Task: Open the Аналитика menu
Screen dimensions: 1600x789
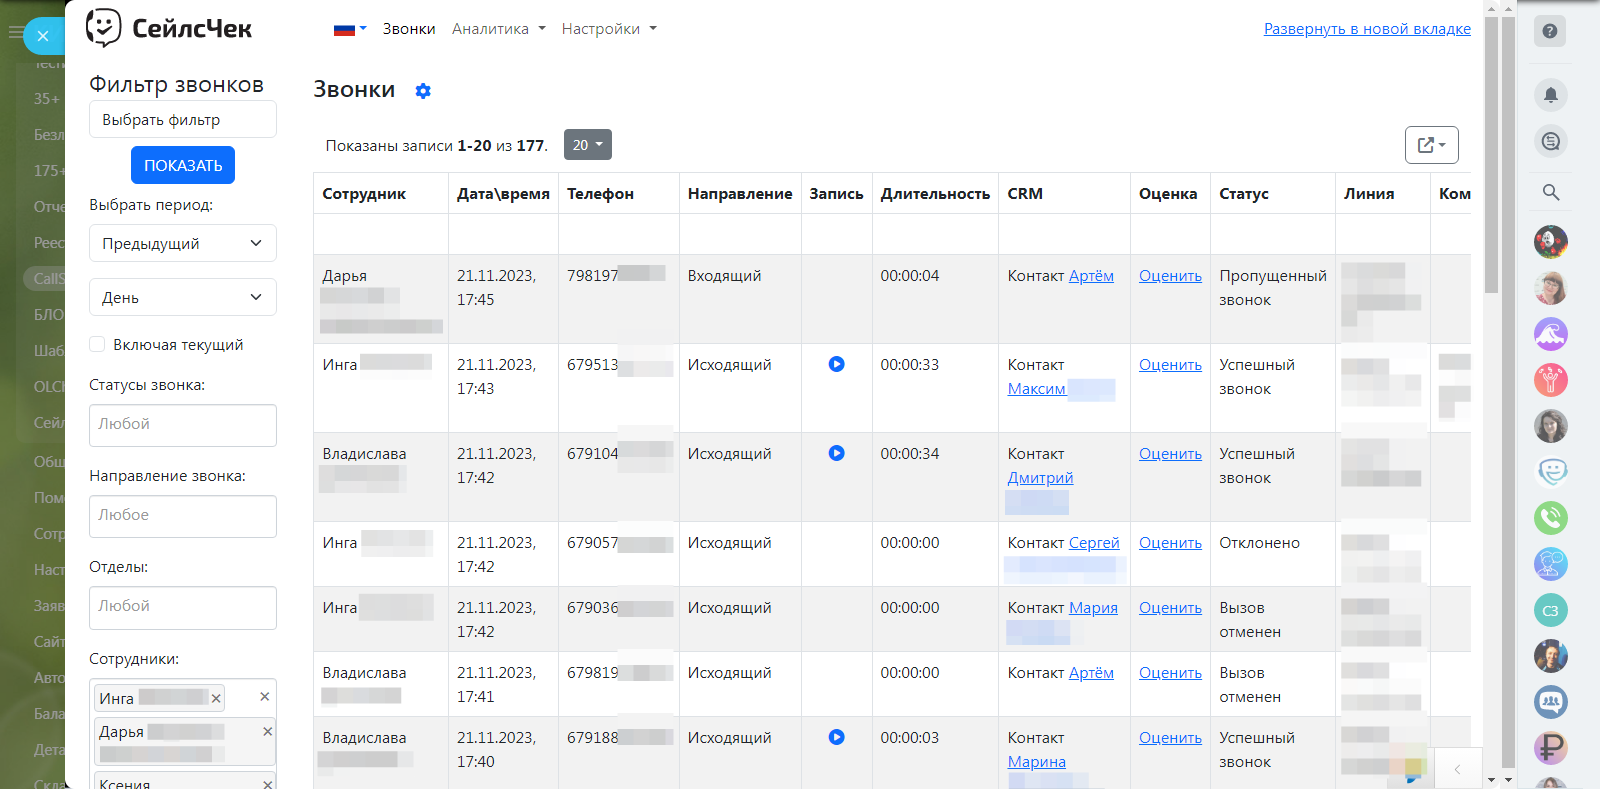Action: coord(498,29)
